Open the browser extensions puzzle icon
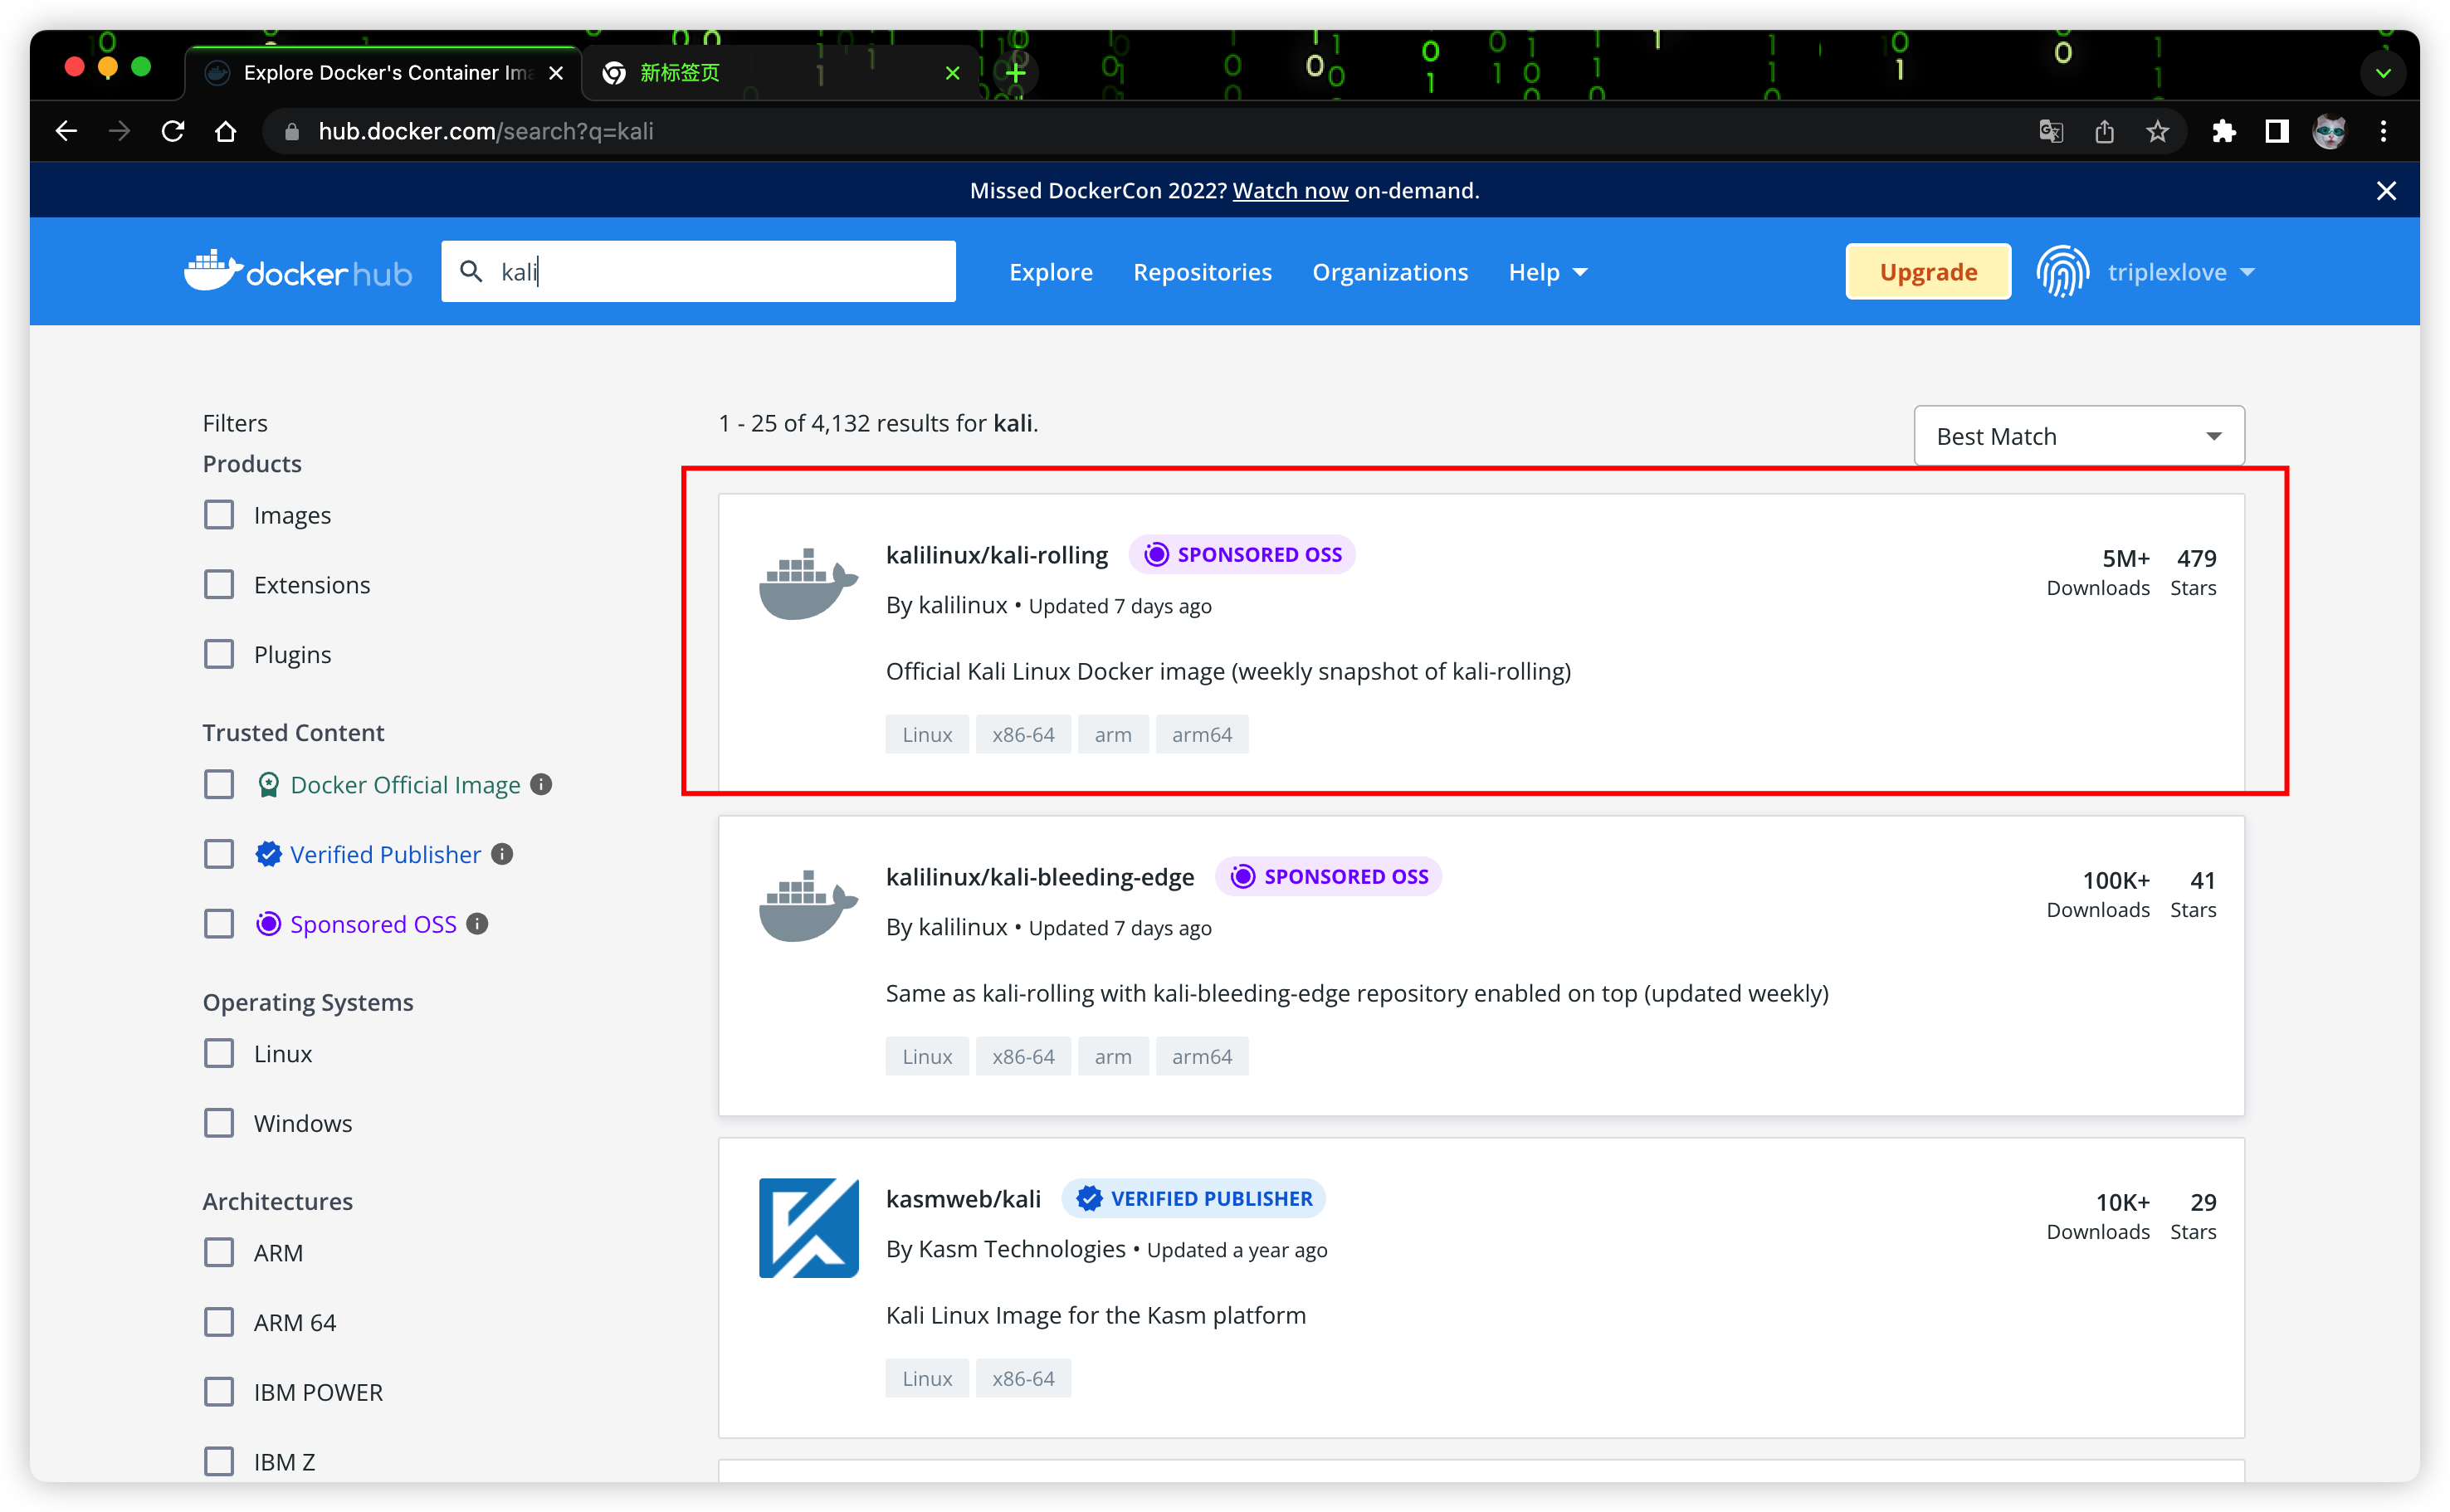Screen dimensions: 2450x1512 pos(2223,131)
